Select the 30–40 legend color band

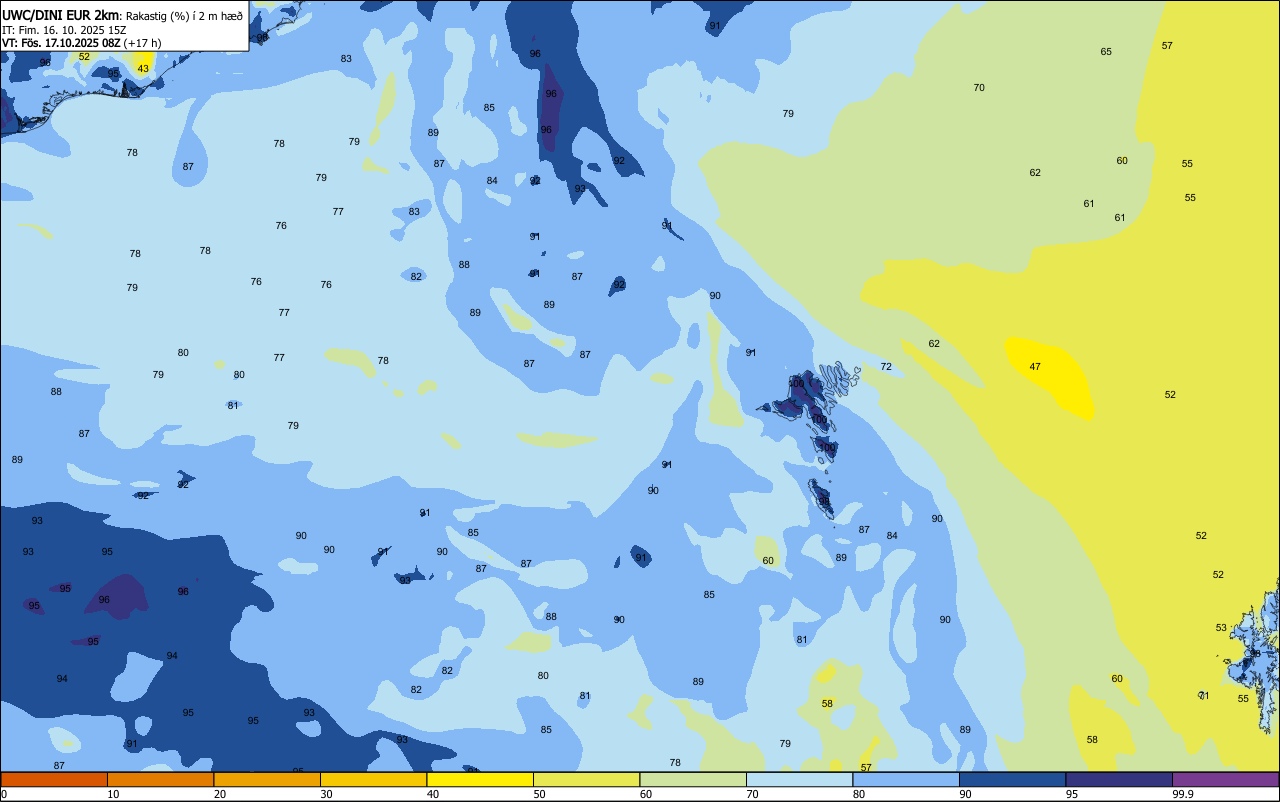(x=373, y=779)
